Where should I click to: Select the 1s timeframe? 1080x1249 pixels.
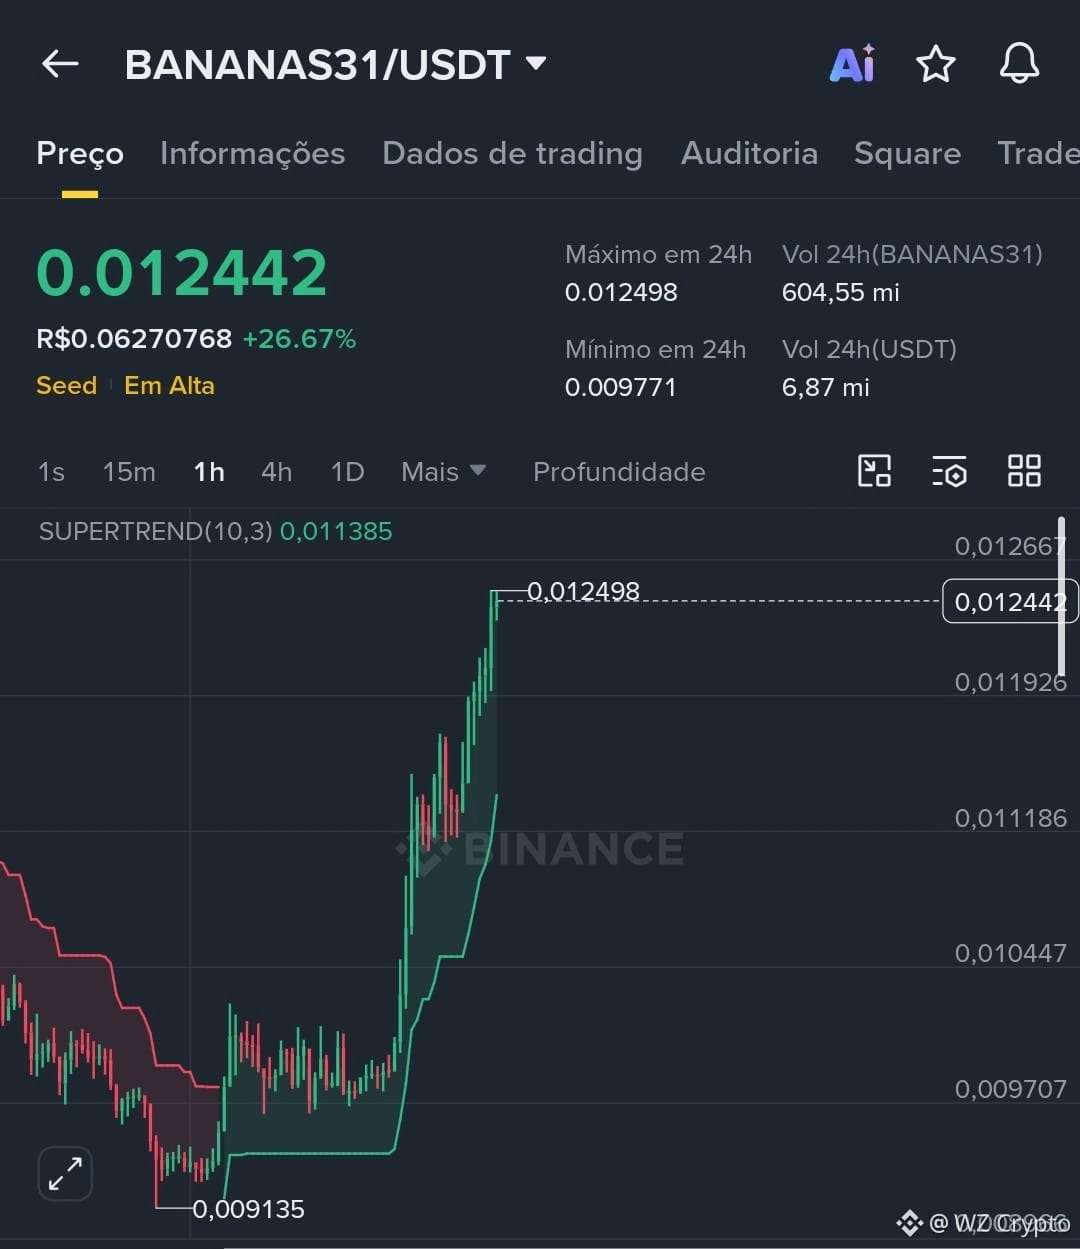(51, 471)
